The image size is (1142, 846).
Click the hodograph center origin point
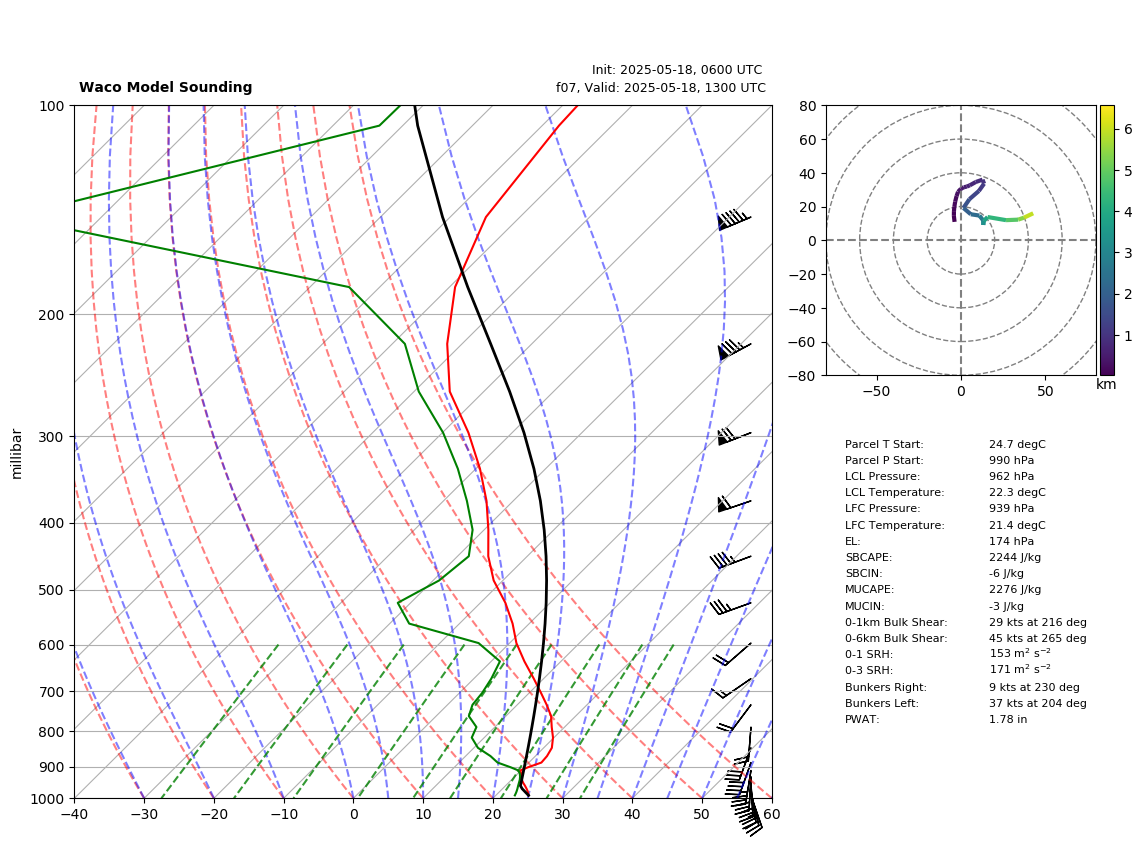pos(961,240)
